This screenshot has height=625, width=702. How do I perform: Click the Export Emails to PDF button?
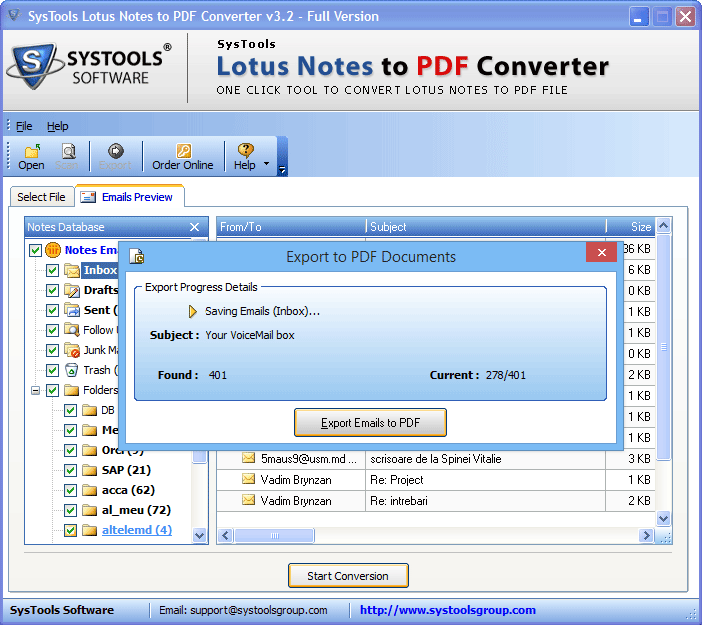coord(370,423)
